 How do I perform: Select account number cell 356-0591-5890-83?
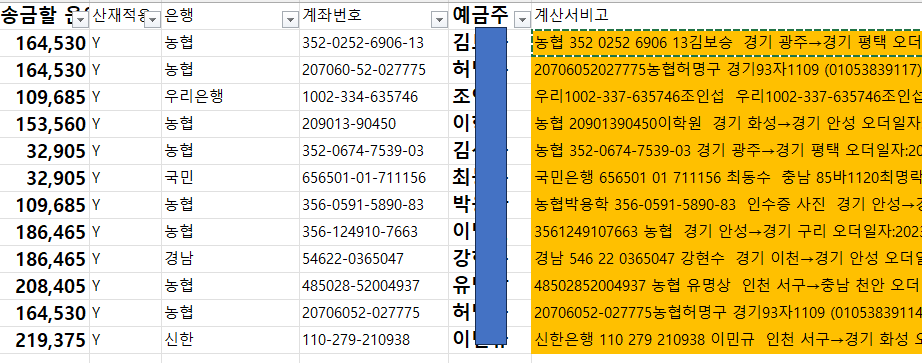(374, 205)
